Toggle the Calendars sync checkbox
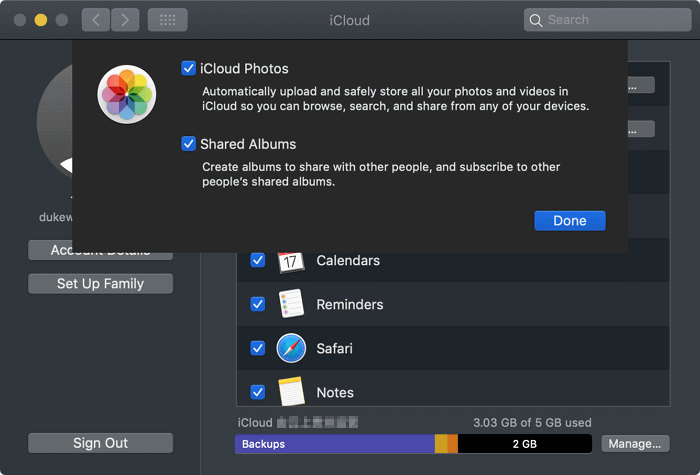 point(258,261)
